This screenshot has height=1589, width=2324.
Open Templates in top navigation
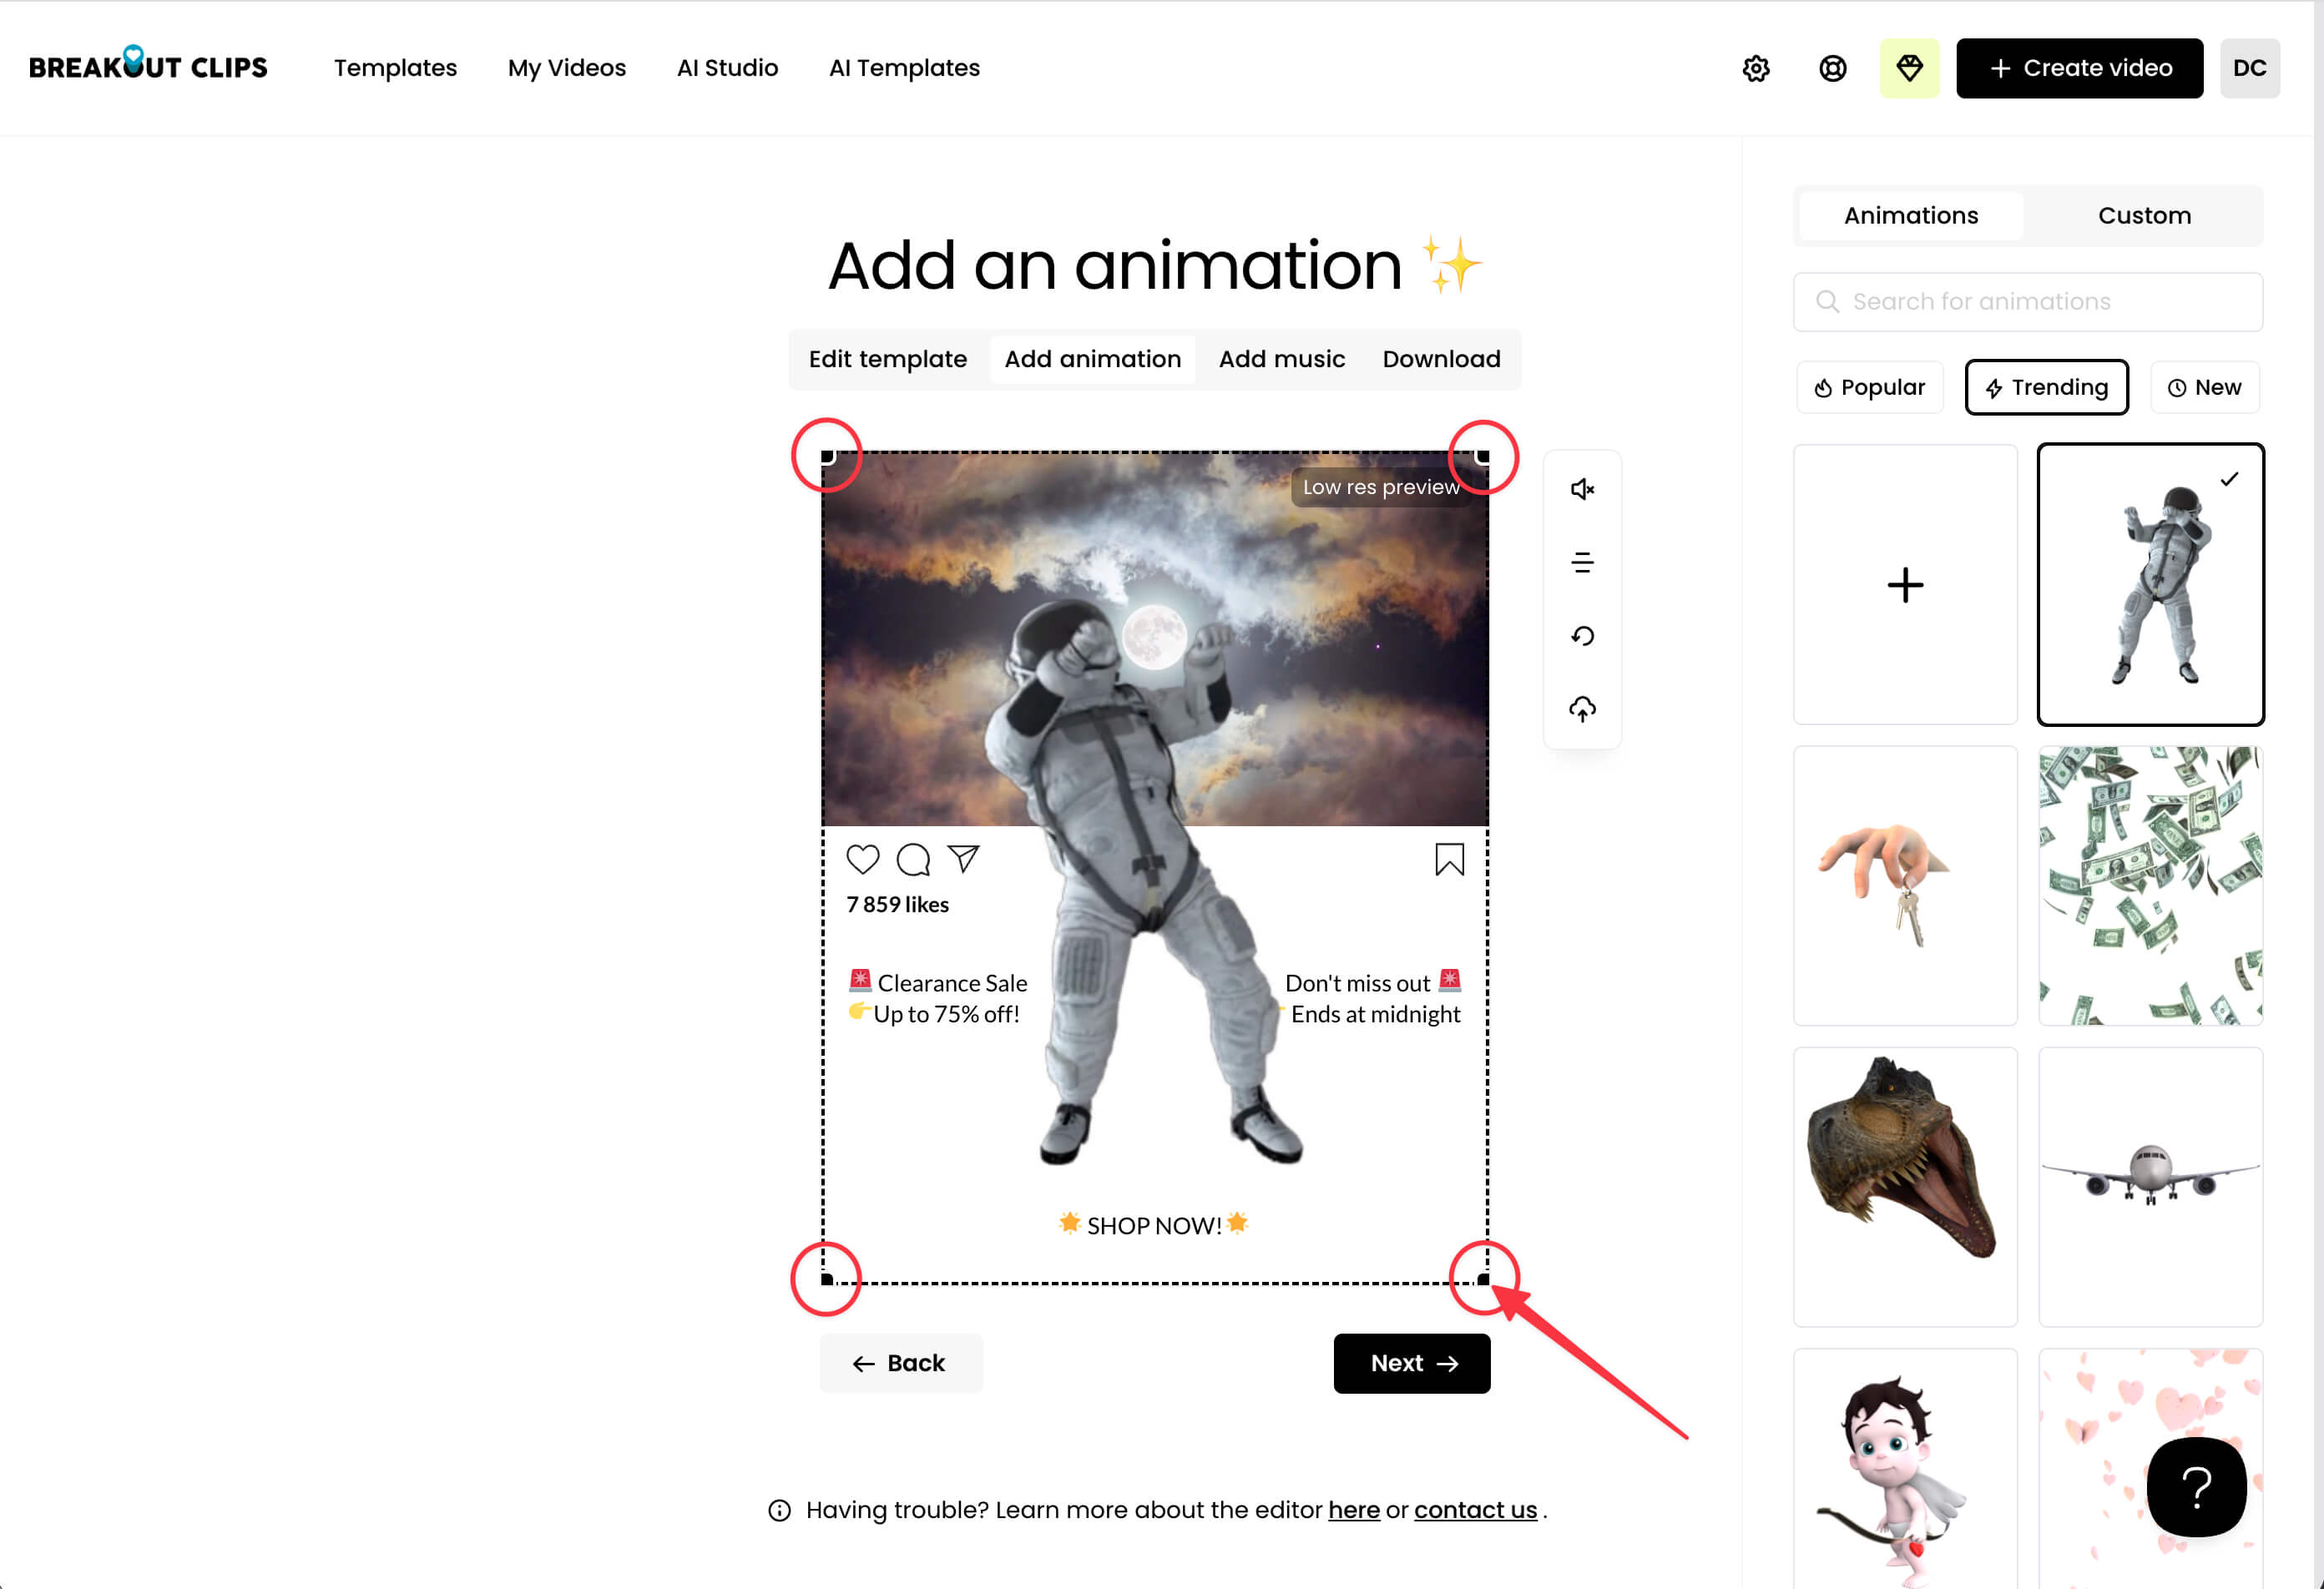[x=395, y=68]
